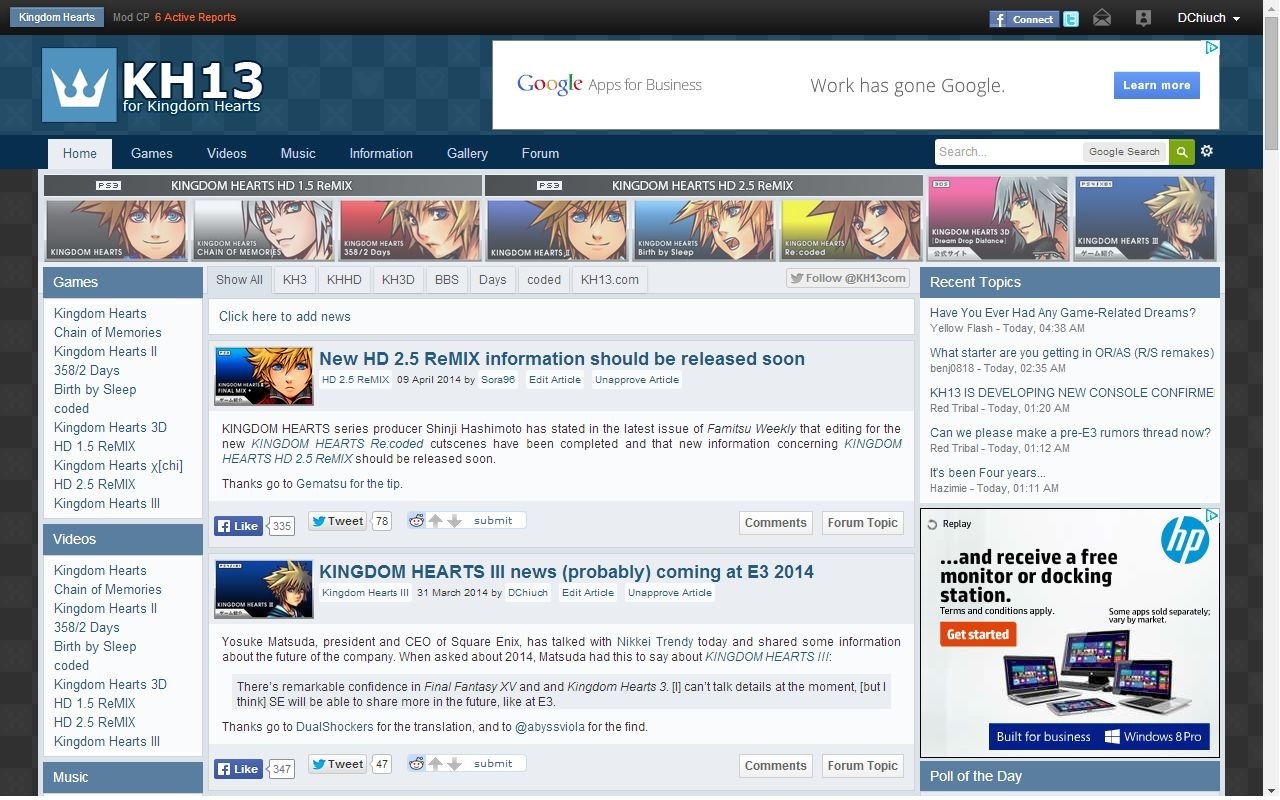Image resolution: width=1280 pixels, height=800 pixels.
Task: Open 'It's been Four years...' recent topic
Action: point(988,473)
